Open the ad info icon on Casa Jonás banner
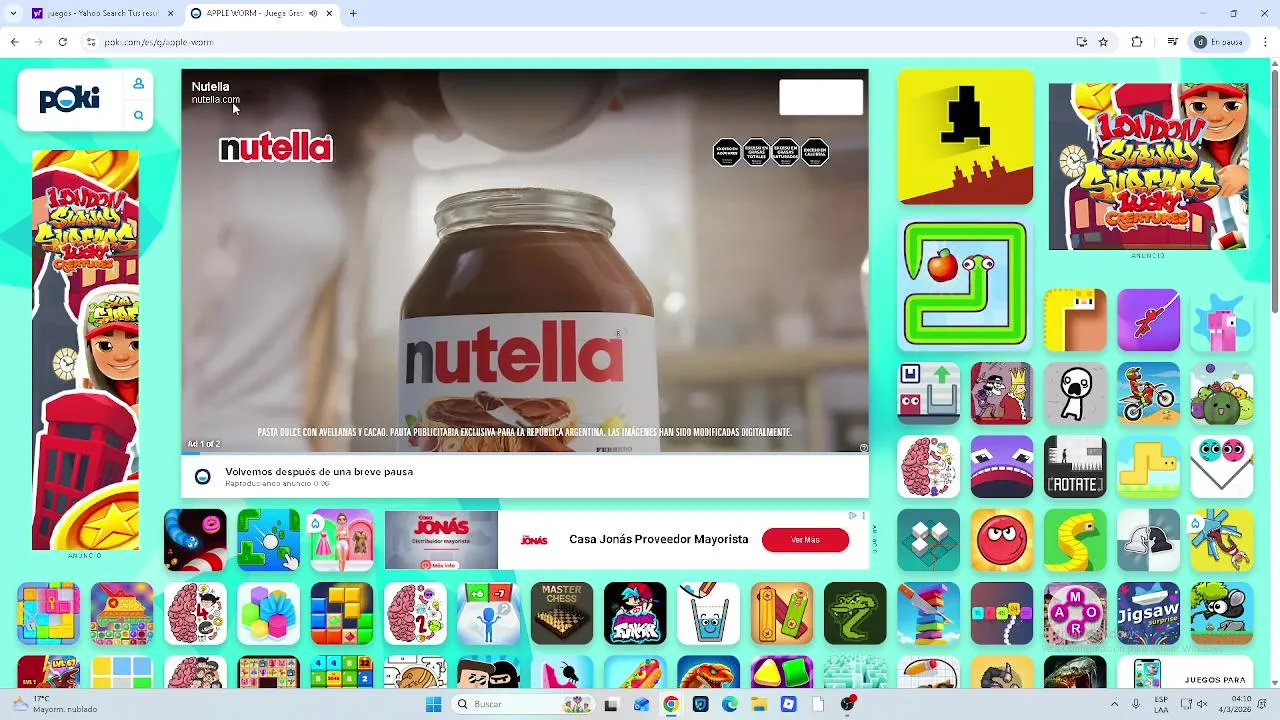 tap(852, 516)
